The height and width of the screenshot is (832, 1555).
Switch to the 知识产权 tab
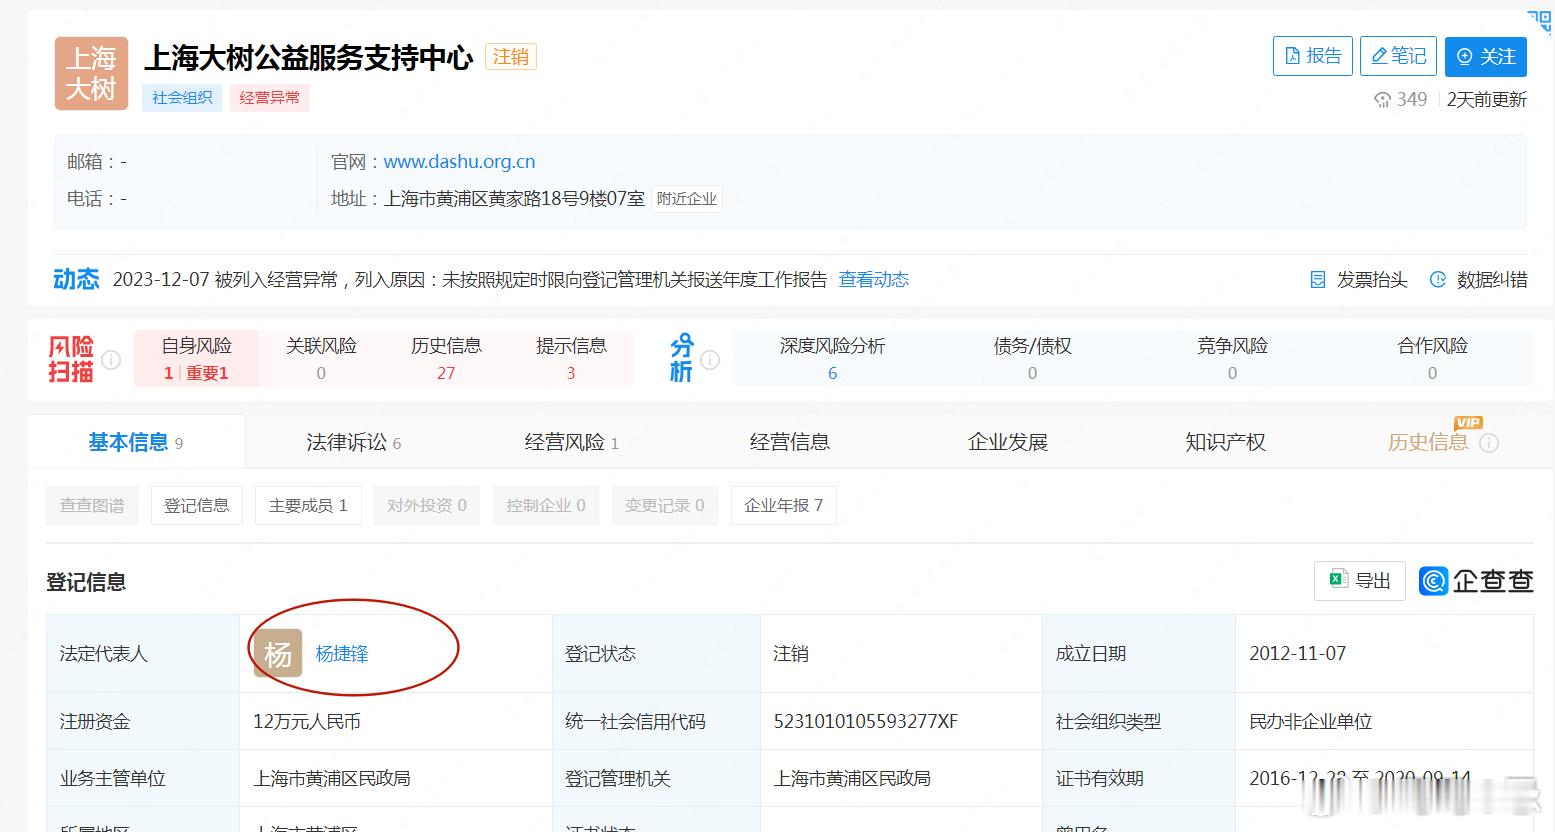click(x=1226, y=442)
